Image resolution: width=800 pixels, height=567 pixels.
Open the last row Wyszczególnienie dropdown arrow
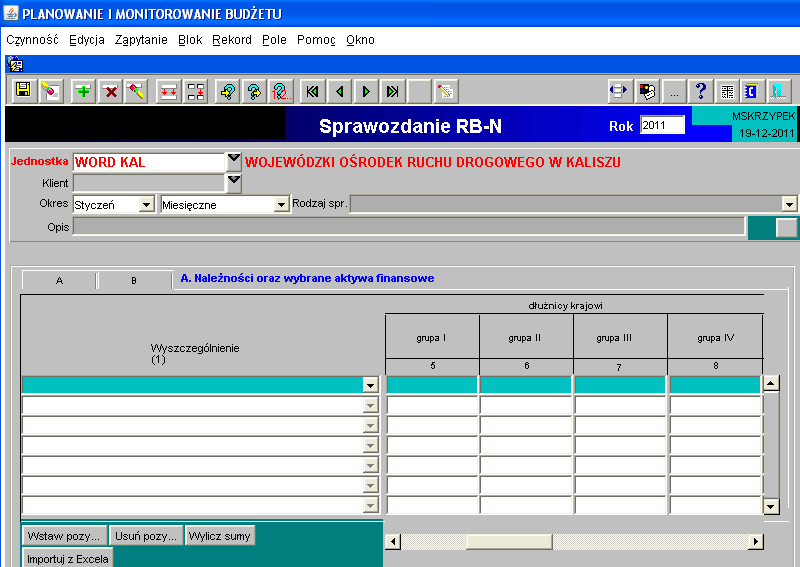pos(371,505)
